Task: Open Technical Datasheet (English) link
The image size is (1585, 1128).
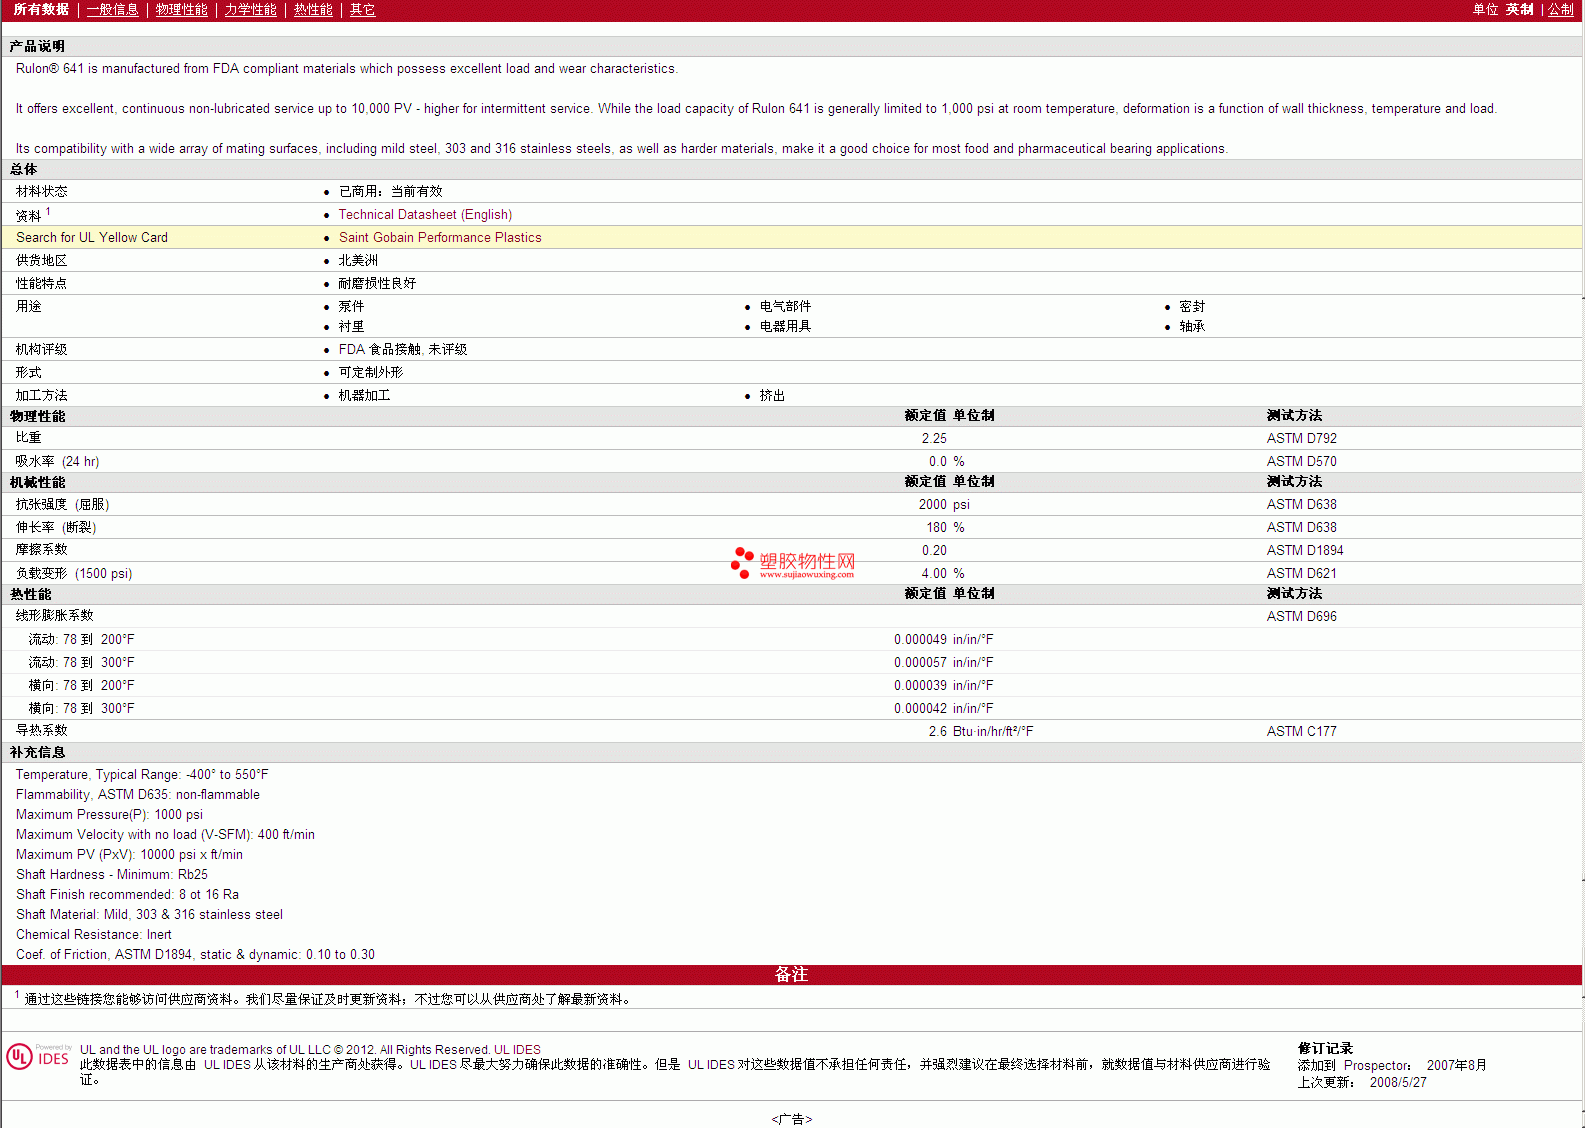Action: tap(425, 214)
